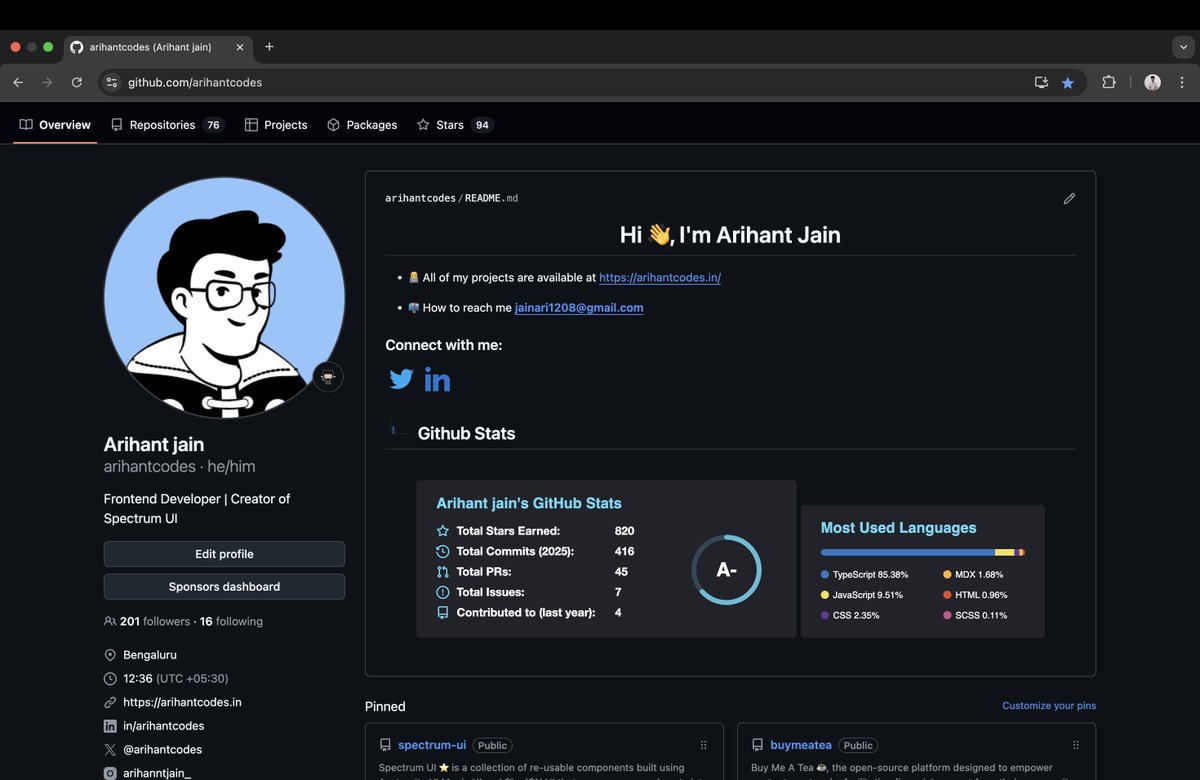The width and height of the screenshot is (1200, 780).
Task: Open the Sponsors dashboard button
Action: tap(224, 587)
